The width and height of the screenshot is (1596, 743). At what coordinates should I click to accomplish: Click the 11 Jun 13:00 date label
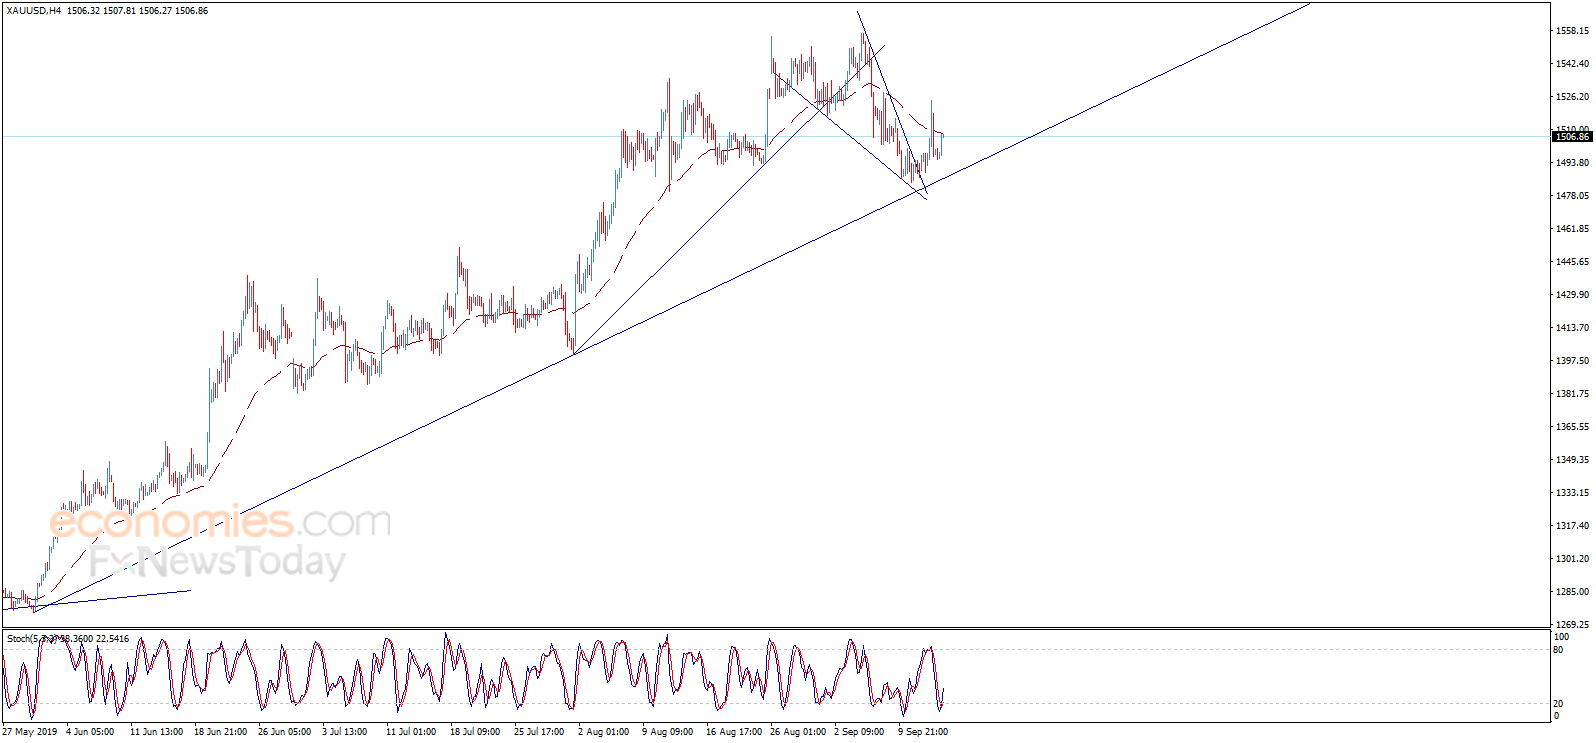tap(157, 732)
